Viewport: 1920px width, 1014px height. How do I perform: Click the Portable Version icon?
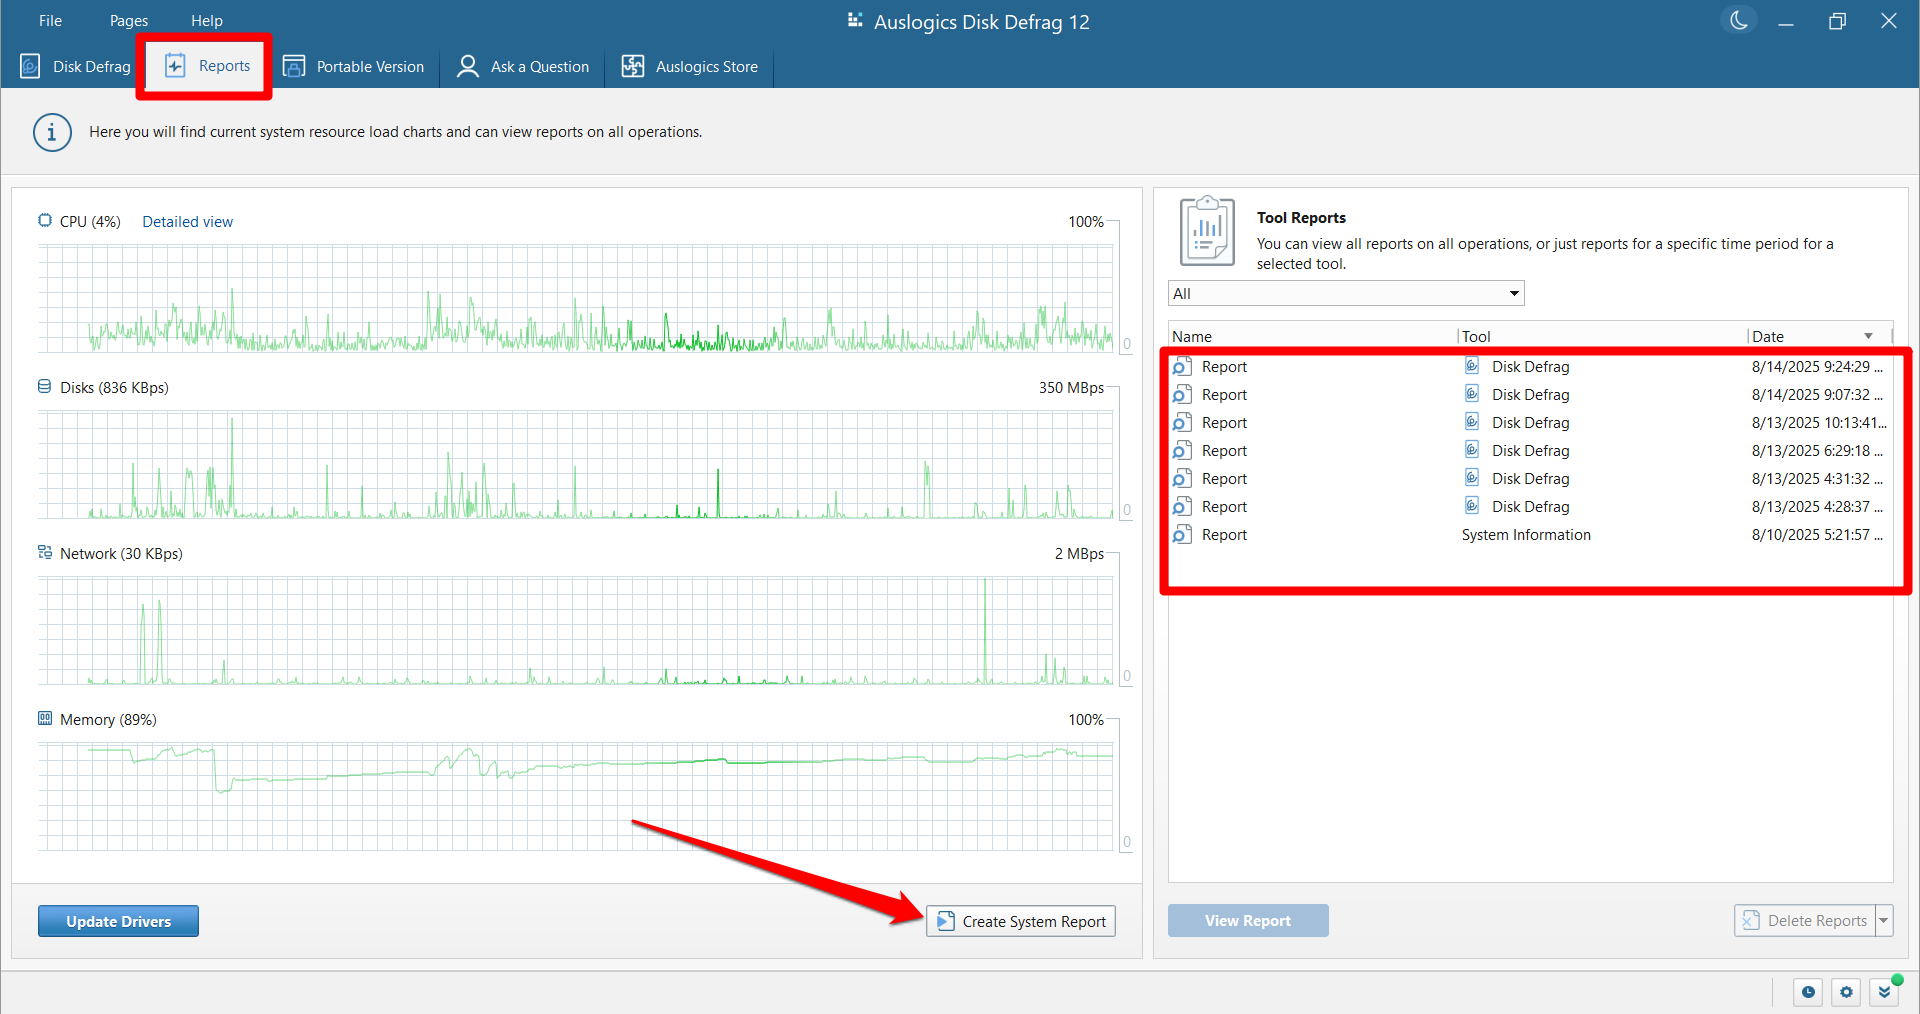point(294,66)
